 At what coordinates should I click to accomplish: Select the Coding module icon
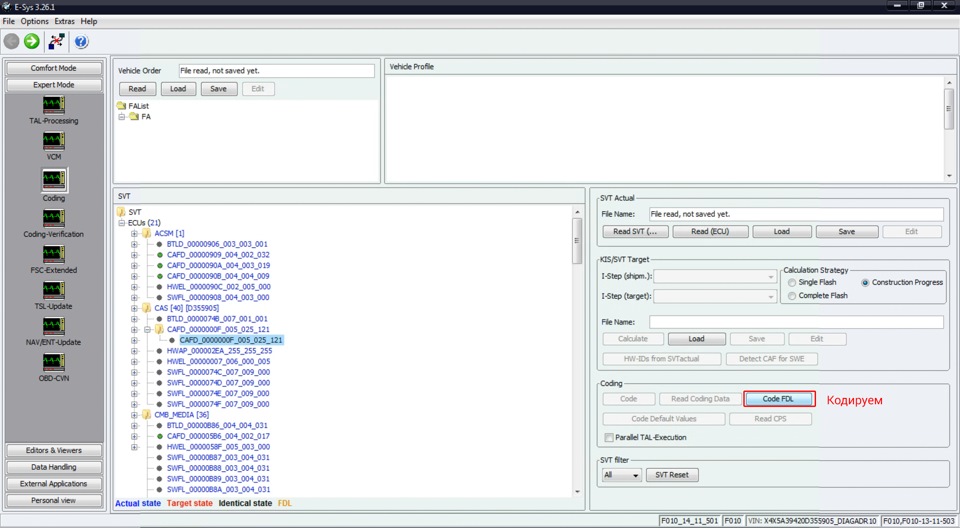click(54, 179)
